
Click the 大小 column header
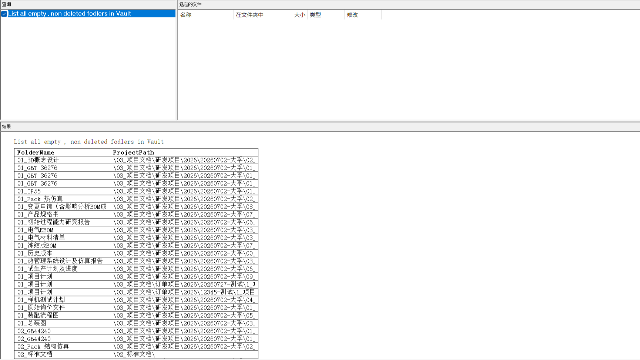coord(300,15)
